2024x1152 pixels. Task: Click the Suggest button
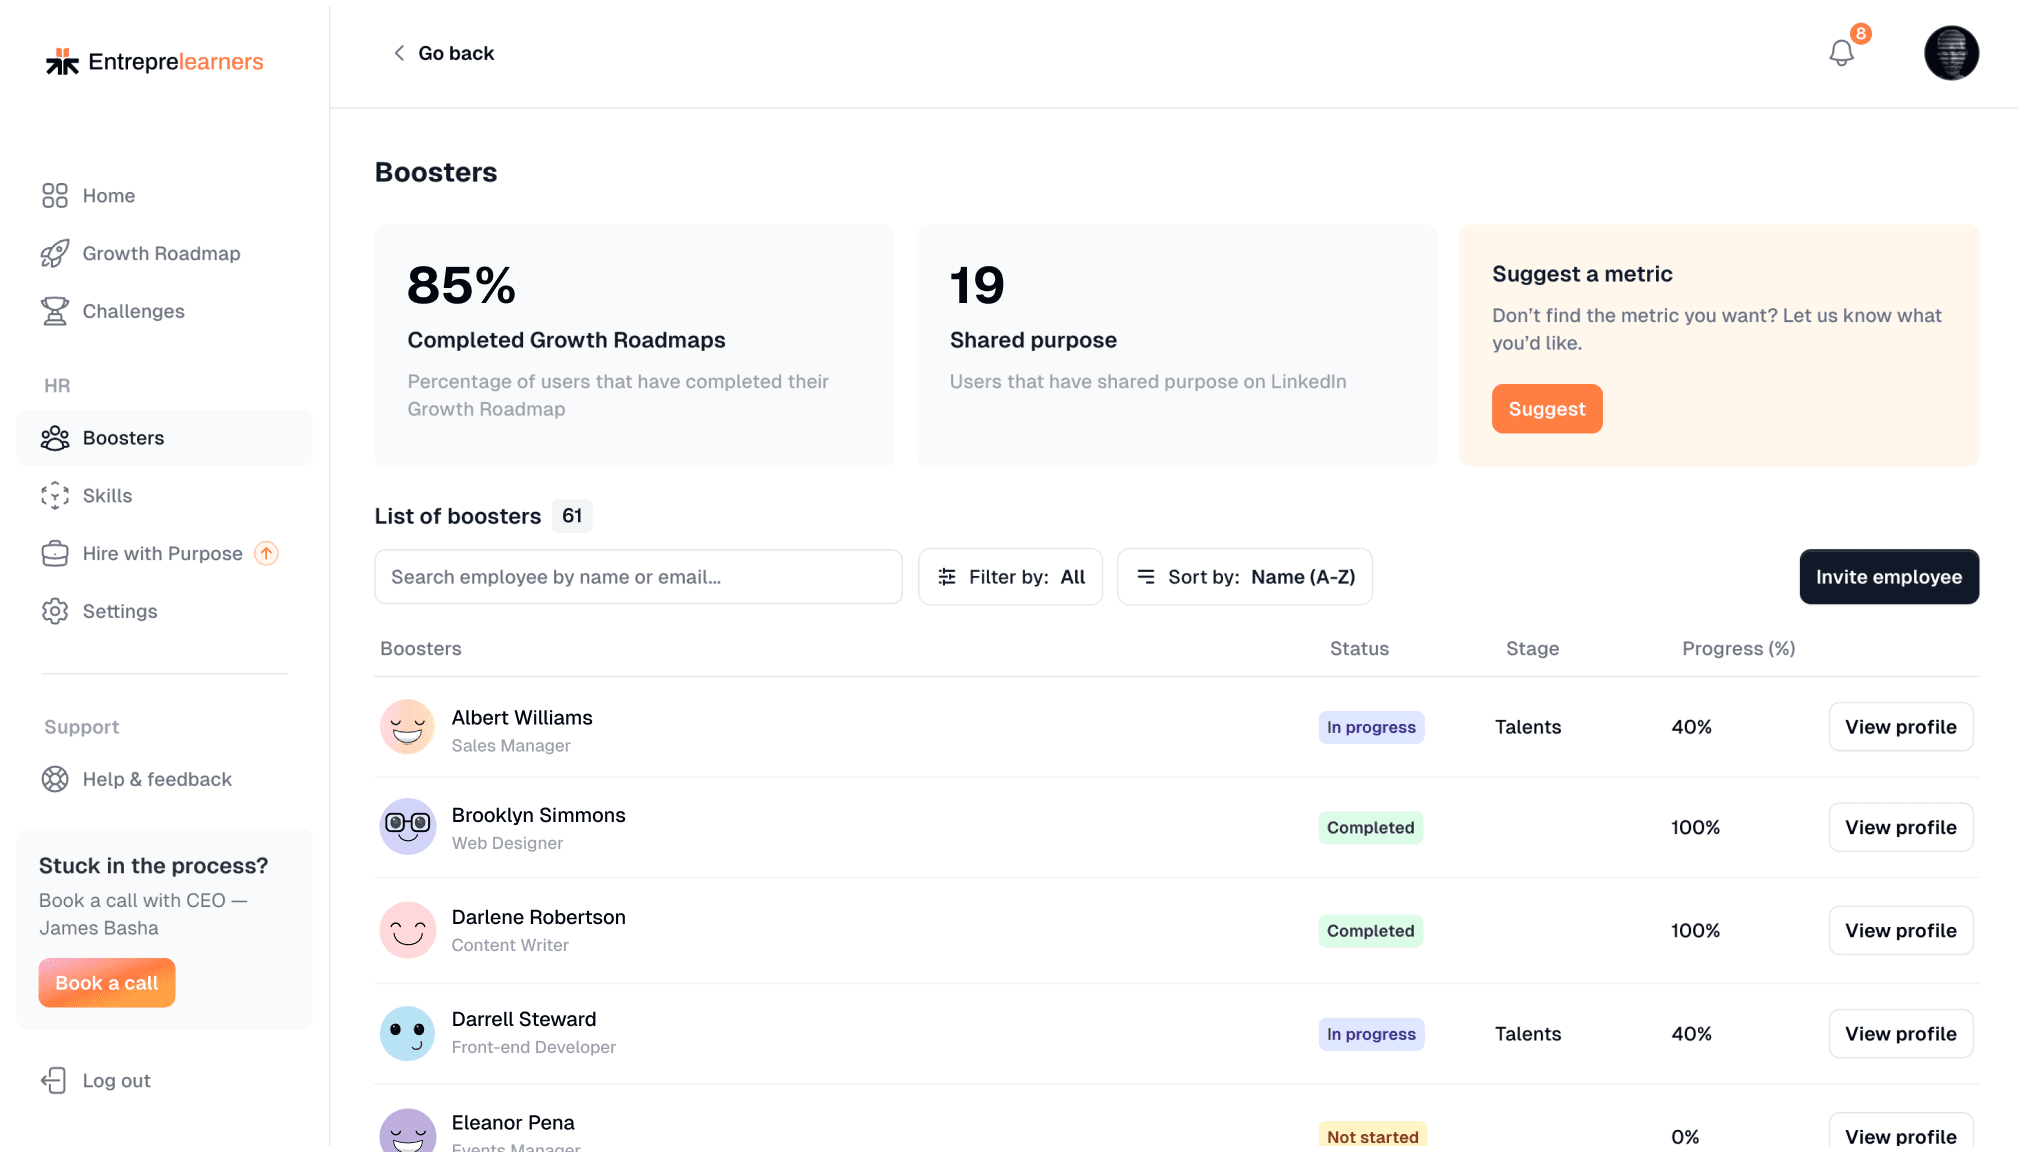tap(1546, 409)
